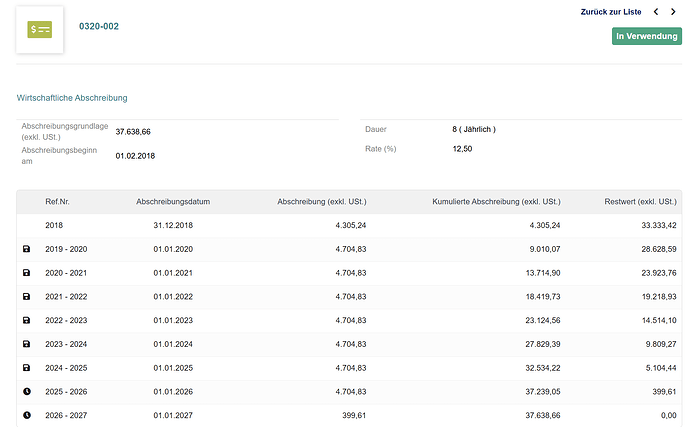
Task: Click the save icon in row 2024 - 2025
Action: [26, 368]
